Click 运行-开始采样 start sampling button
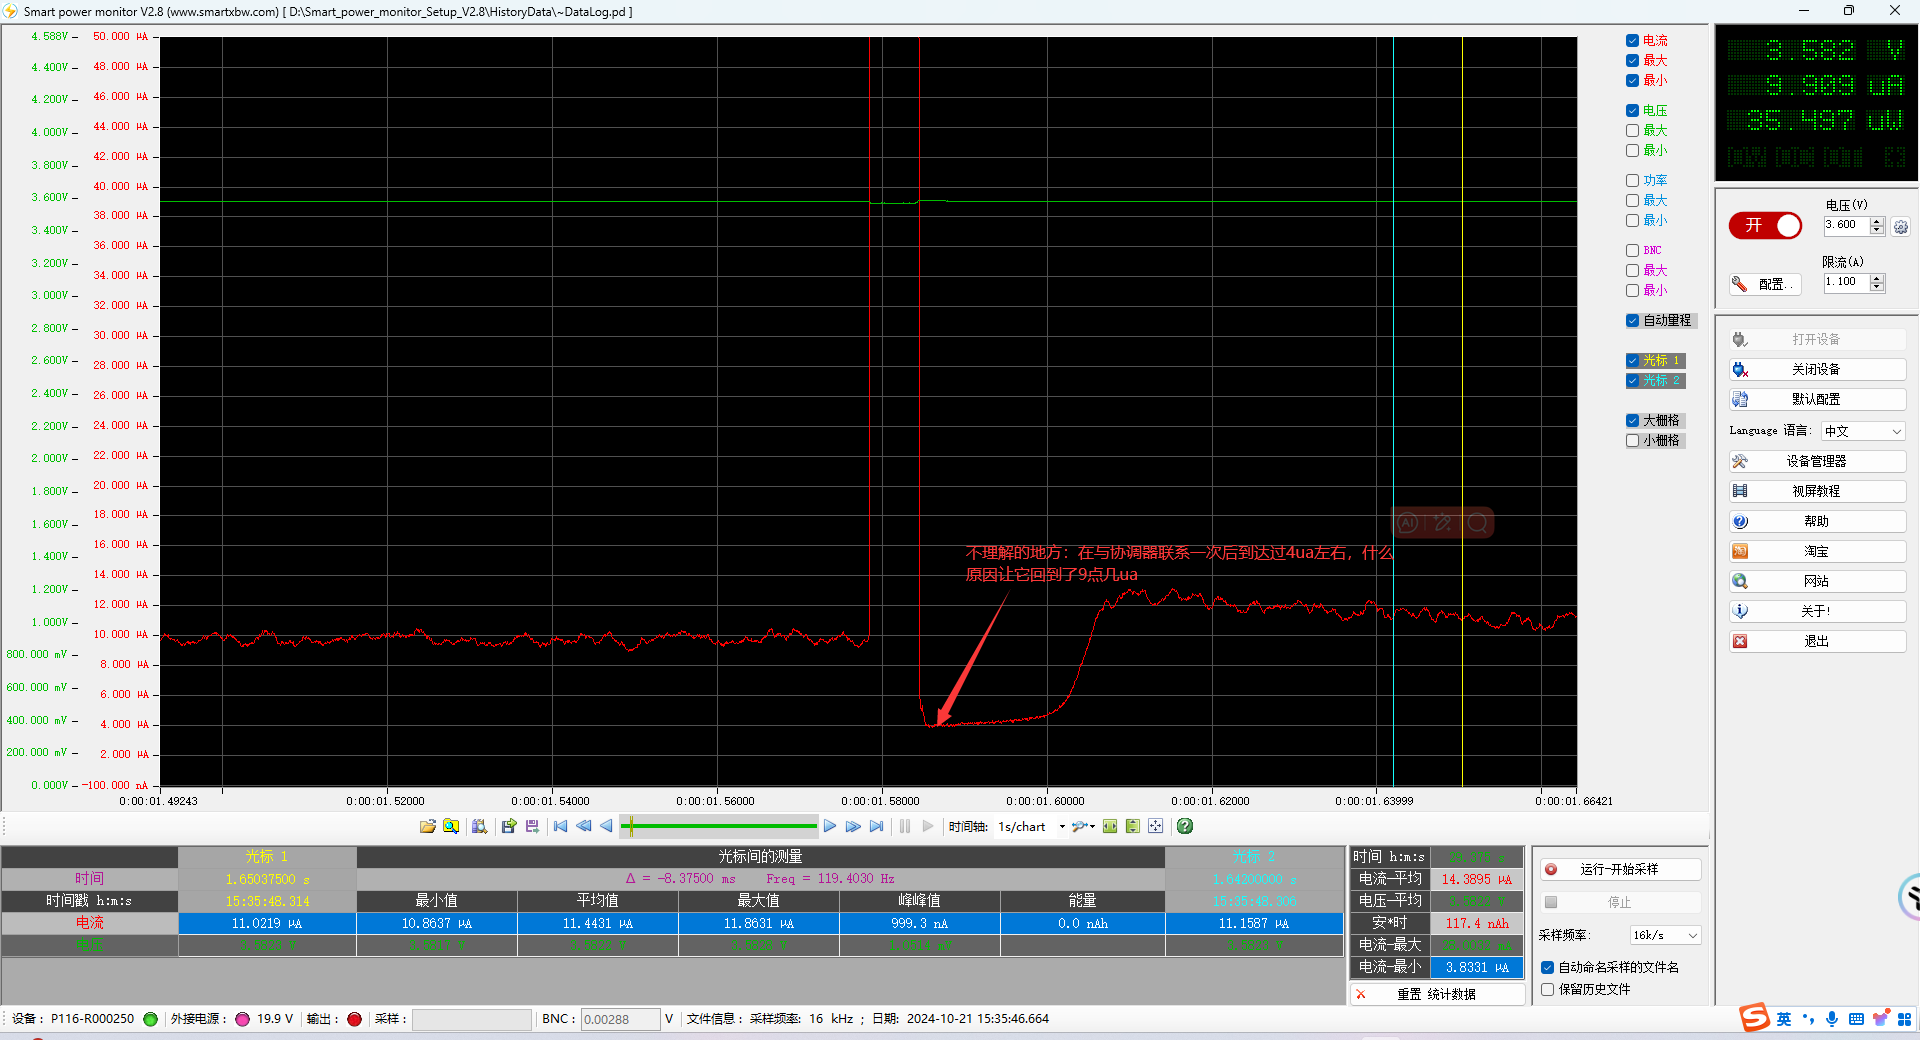Screen dimensions: 1920x1040 (x=1620, y=870)
